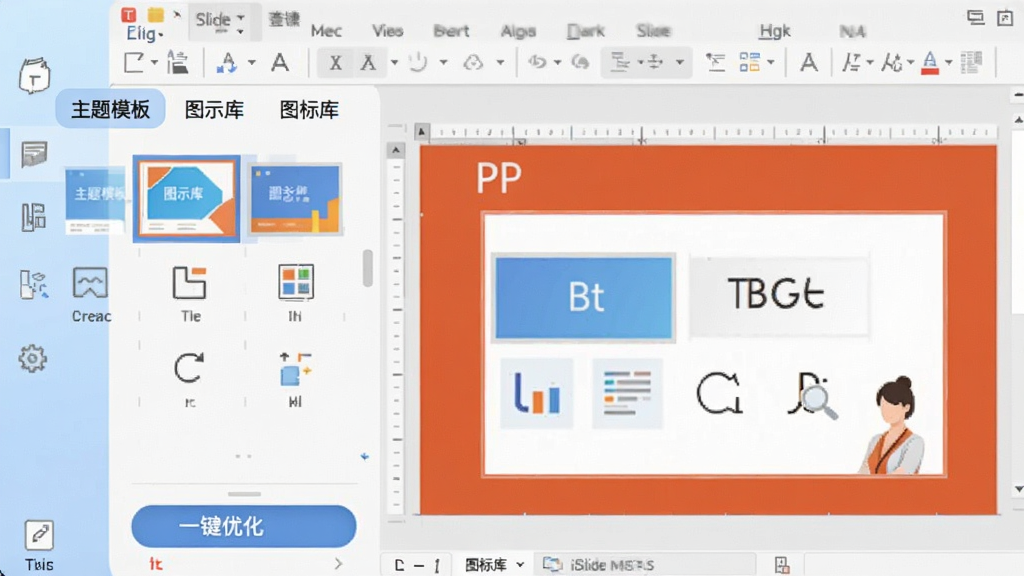Click the woman illustration on slide
This screenshot has width=1024, height=576.
click(893, 424)
